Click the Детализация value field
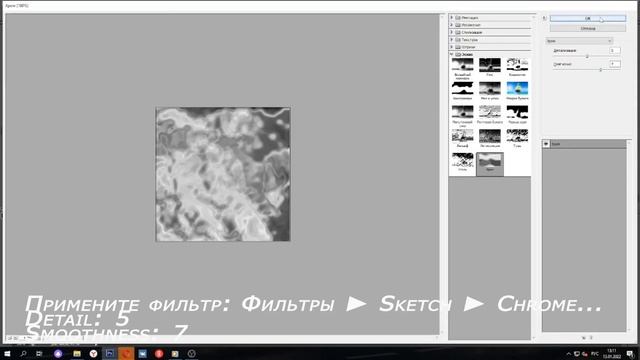 point(615,50)
